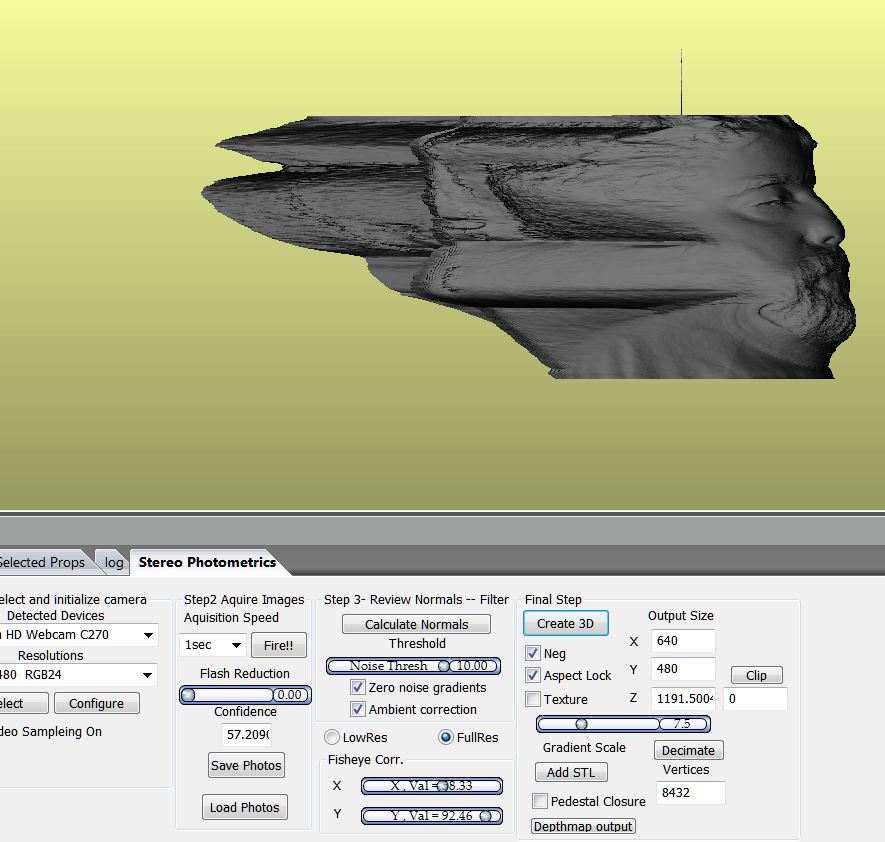Enable Pedestal Closure checkbox
The image size is (885, 842).
click(540, 801)
